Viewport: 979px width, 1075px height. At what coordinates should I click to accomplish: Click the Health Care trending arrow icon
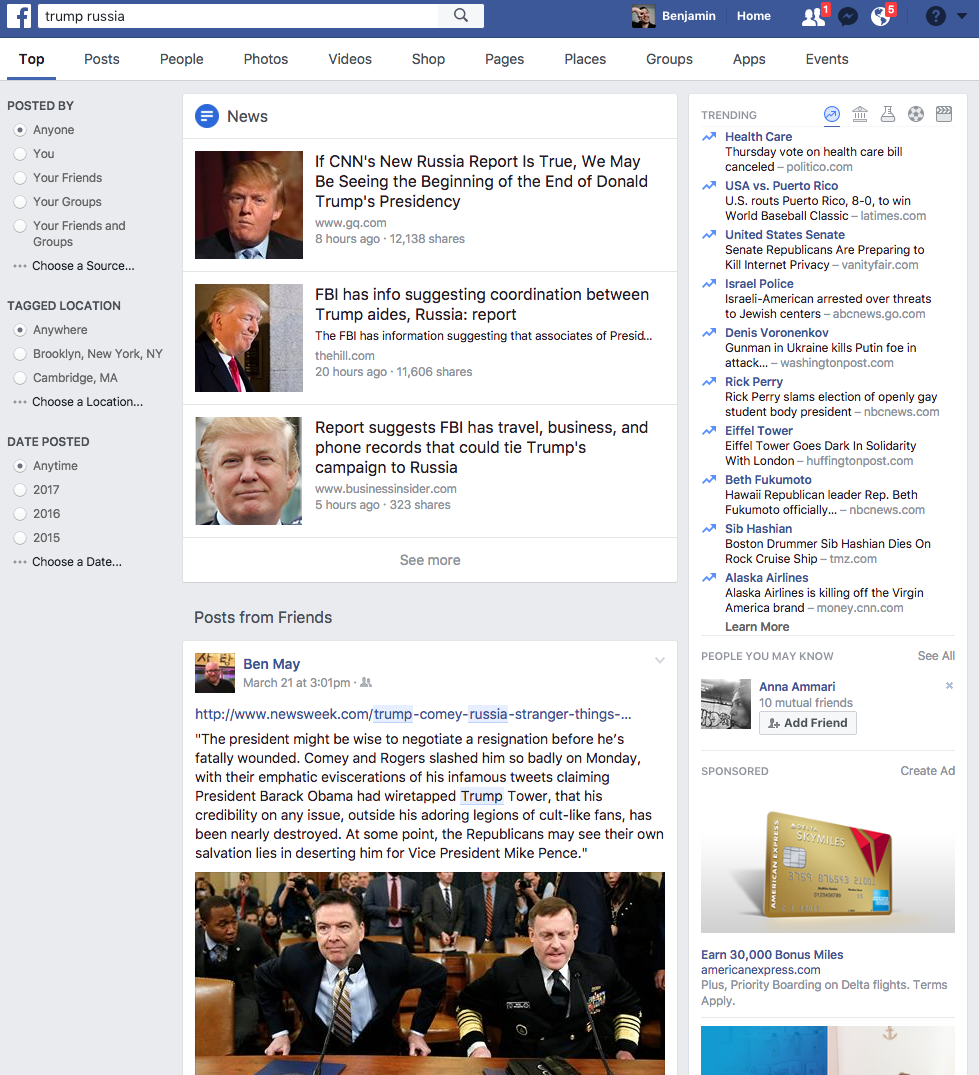pos(710,136)
